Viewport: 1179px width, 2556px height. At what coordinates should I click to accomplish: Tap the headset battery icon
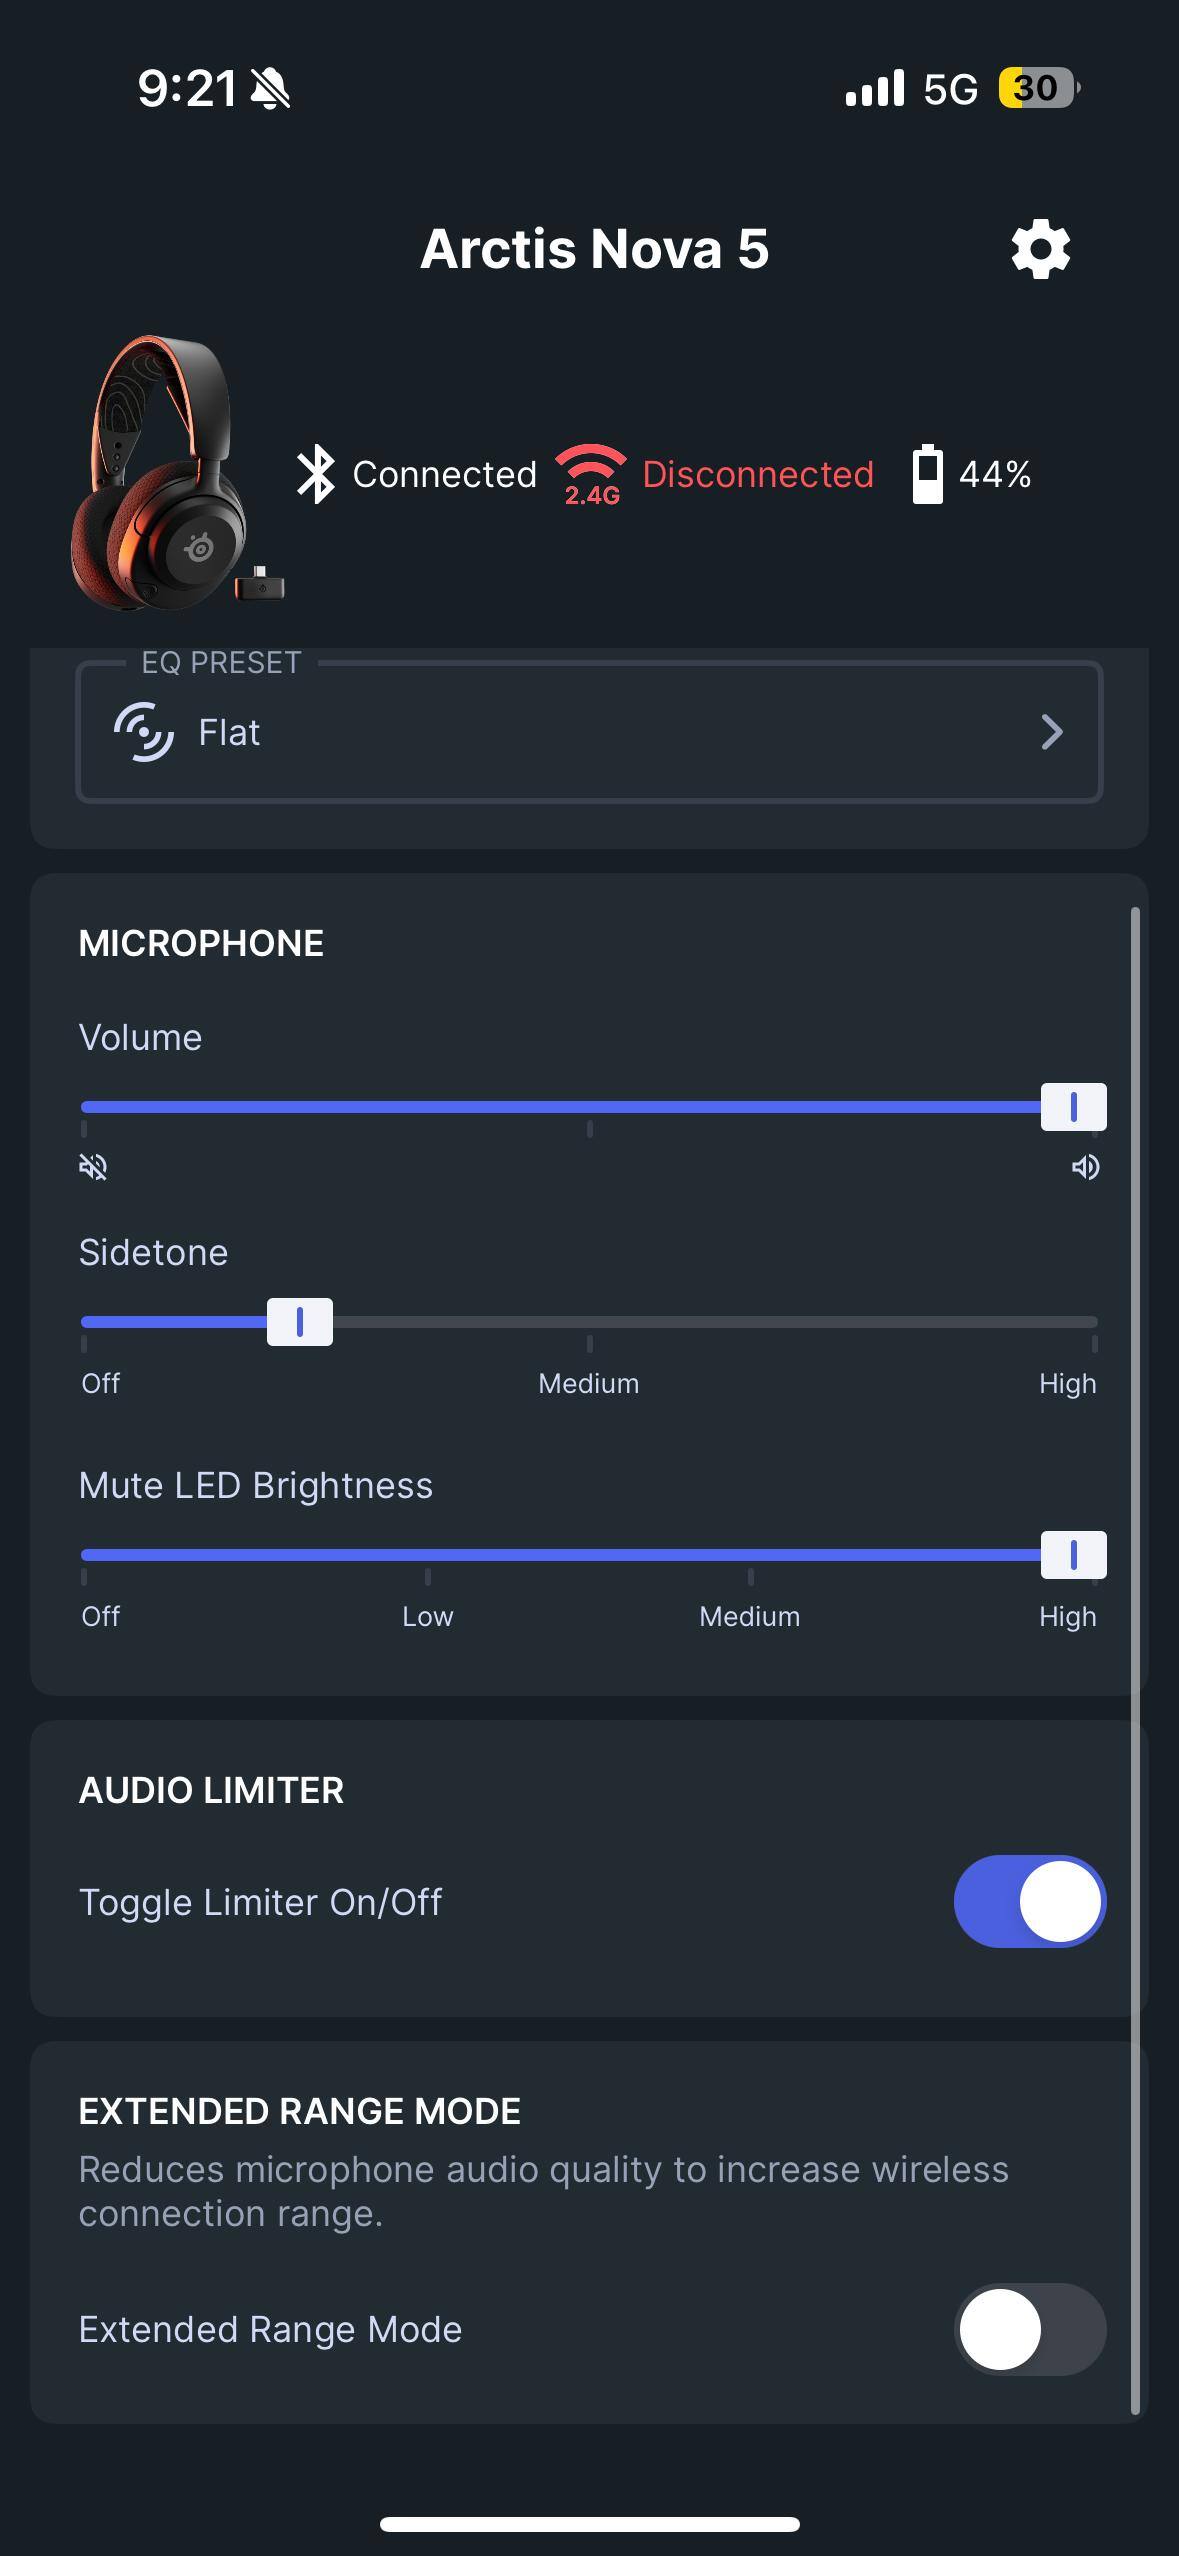click(x=927, y=474)
